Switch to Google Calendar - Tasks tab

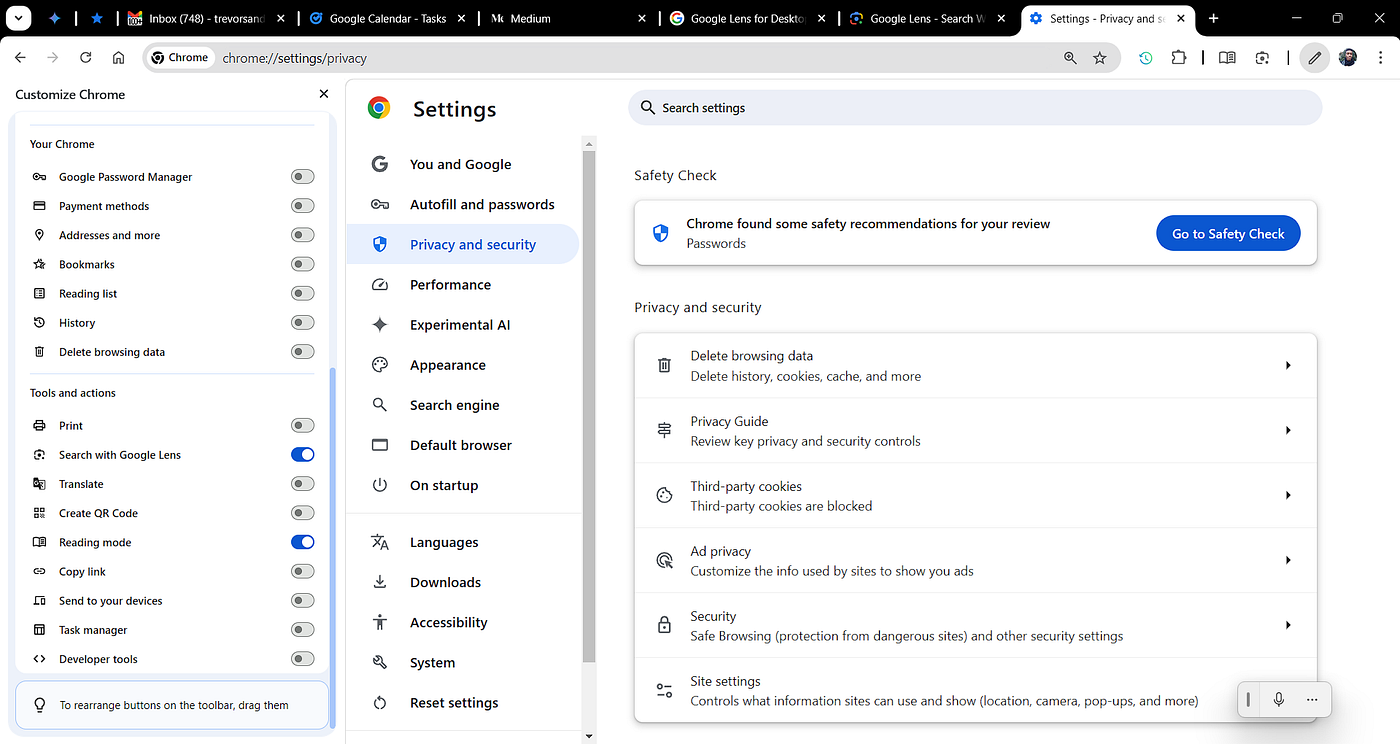point(388,18)
